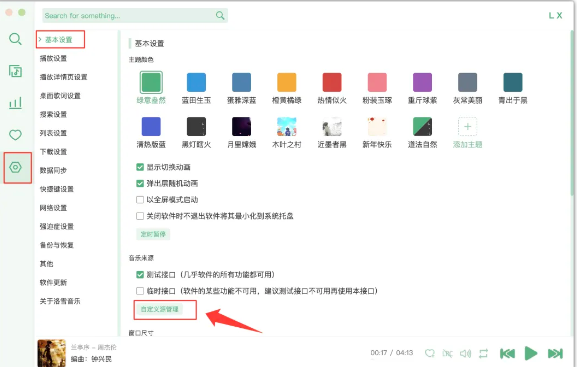Go to 备份与恢复 section
The height and width of the screenshot is (367, 577).
pos(57,245)
